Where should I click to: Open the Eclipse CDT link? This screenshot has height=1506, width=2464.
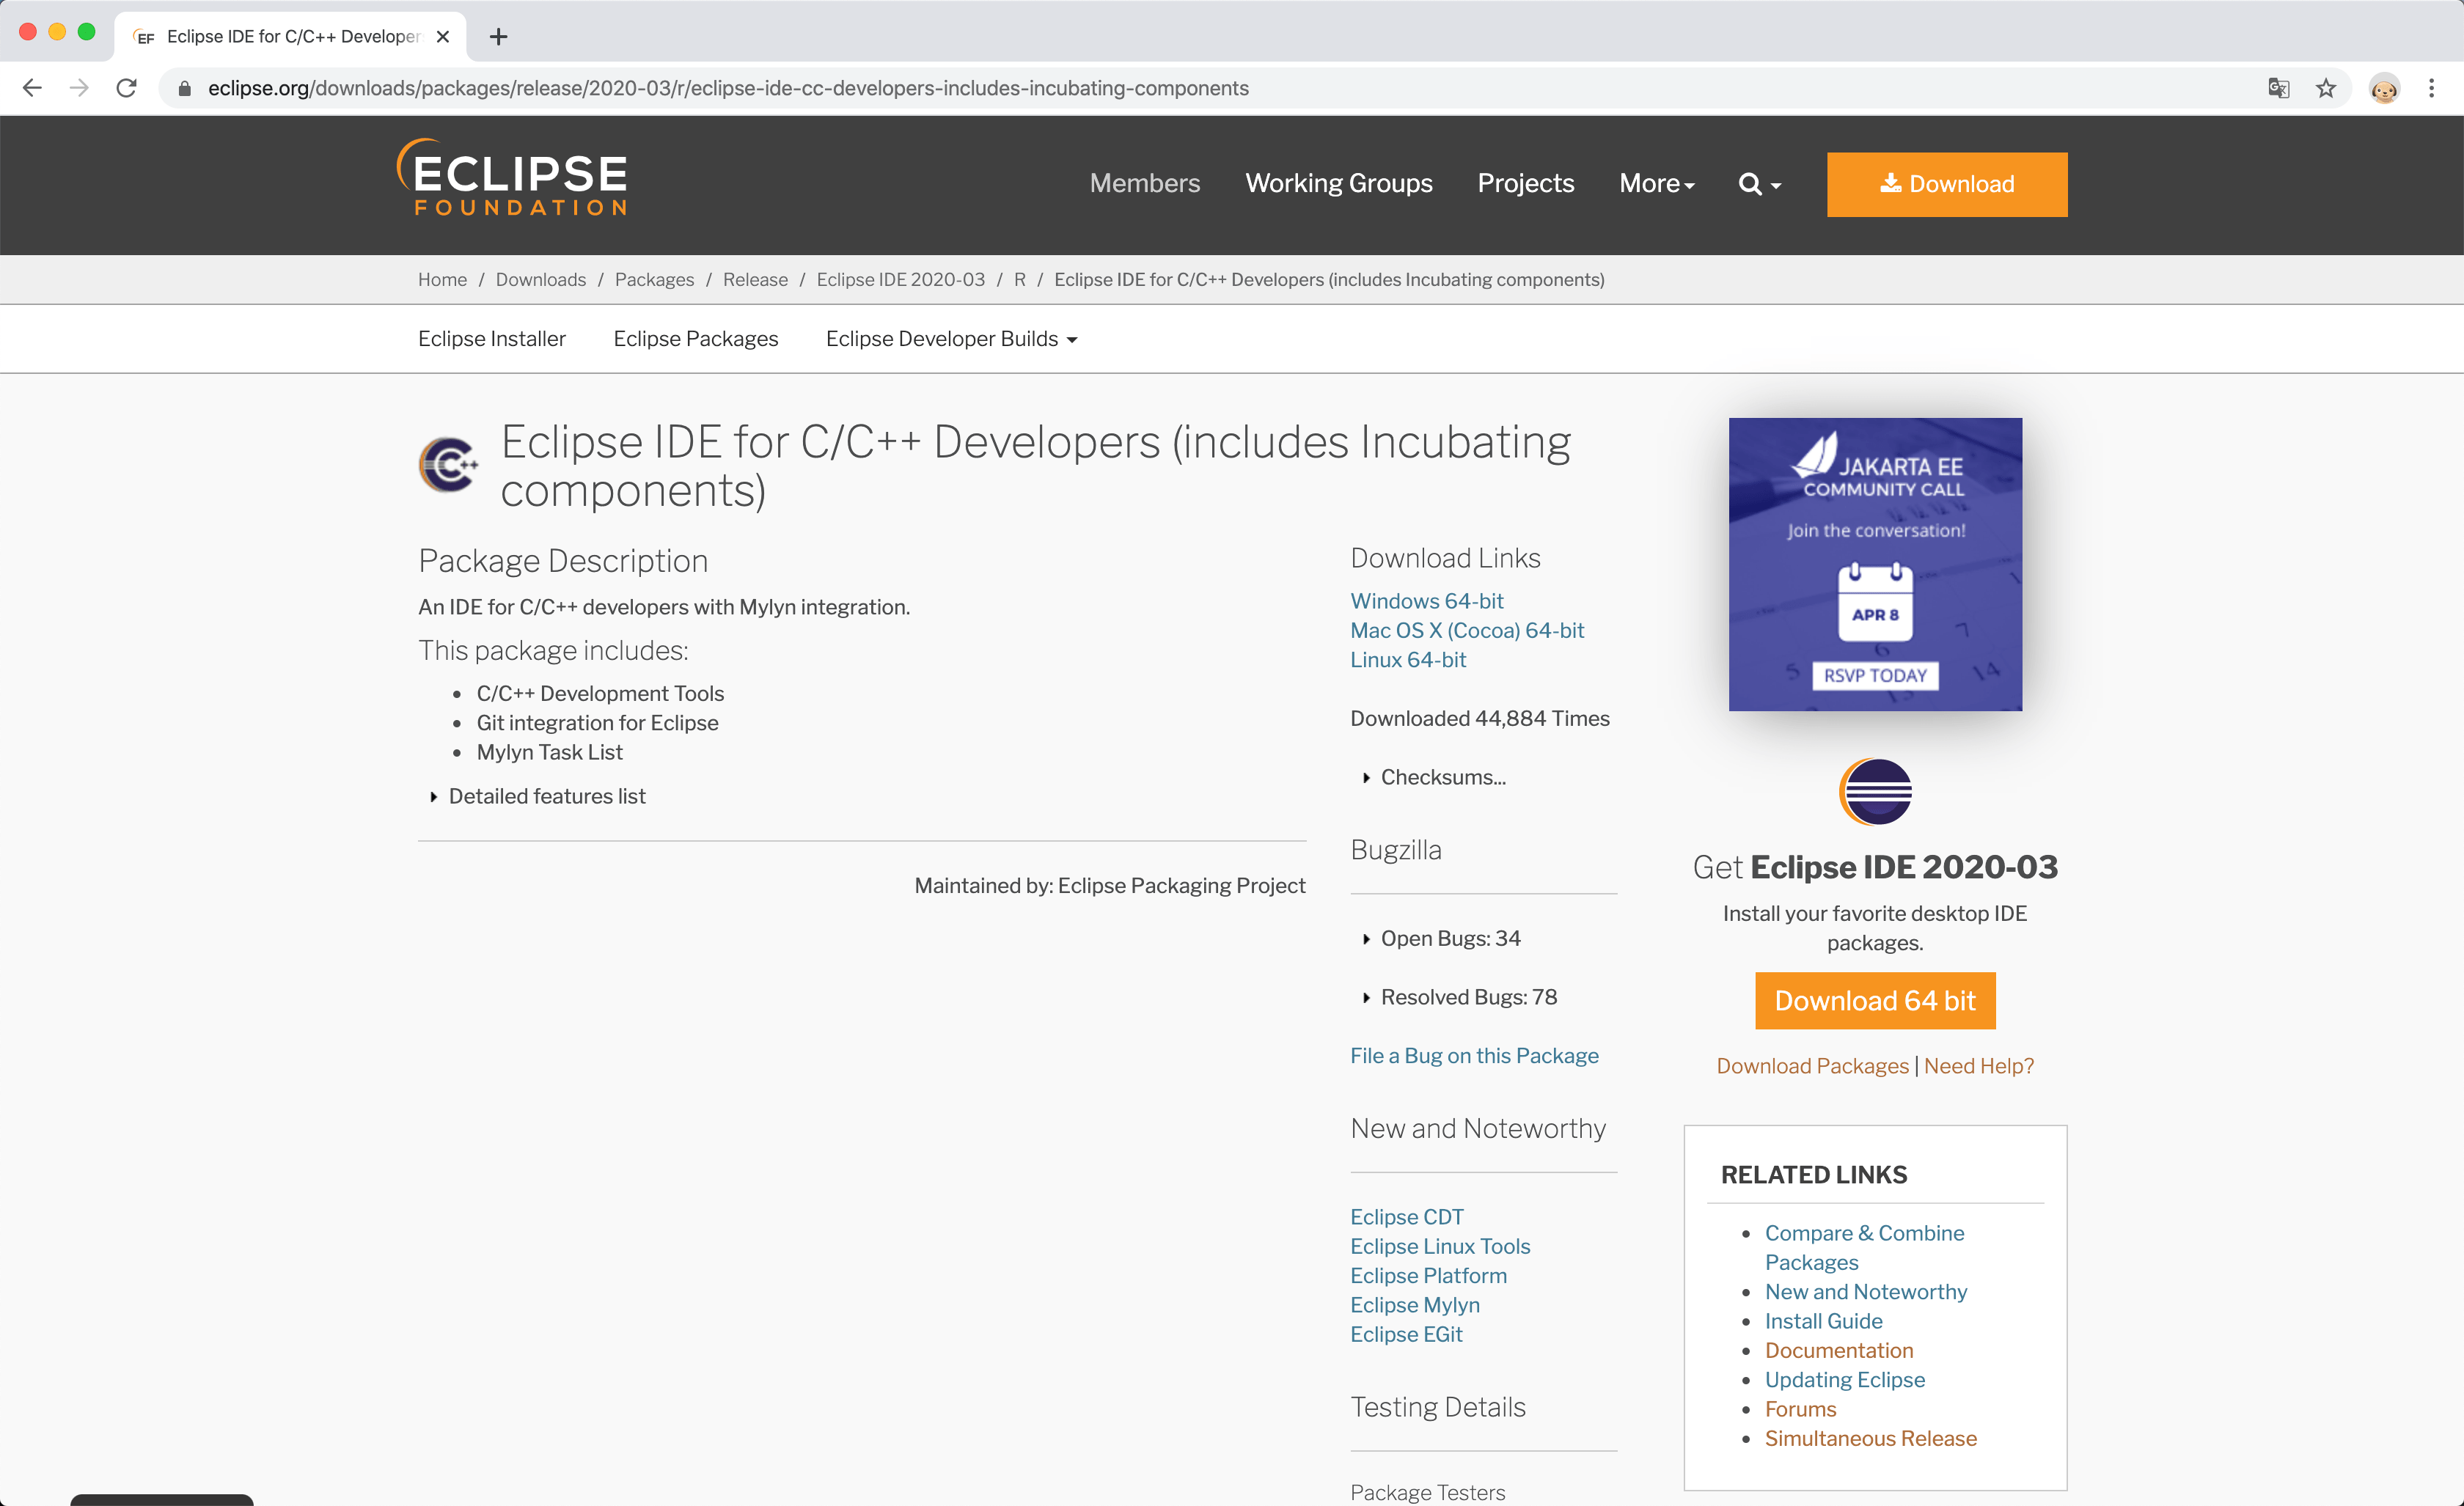click(x=1406, y=1216)
